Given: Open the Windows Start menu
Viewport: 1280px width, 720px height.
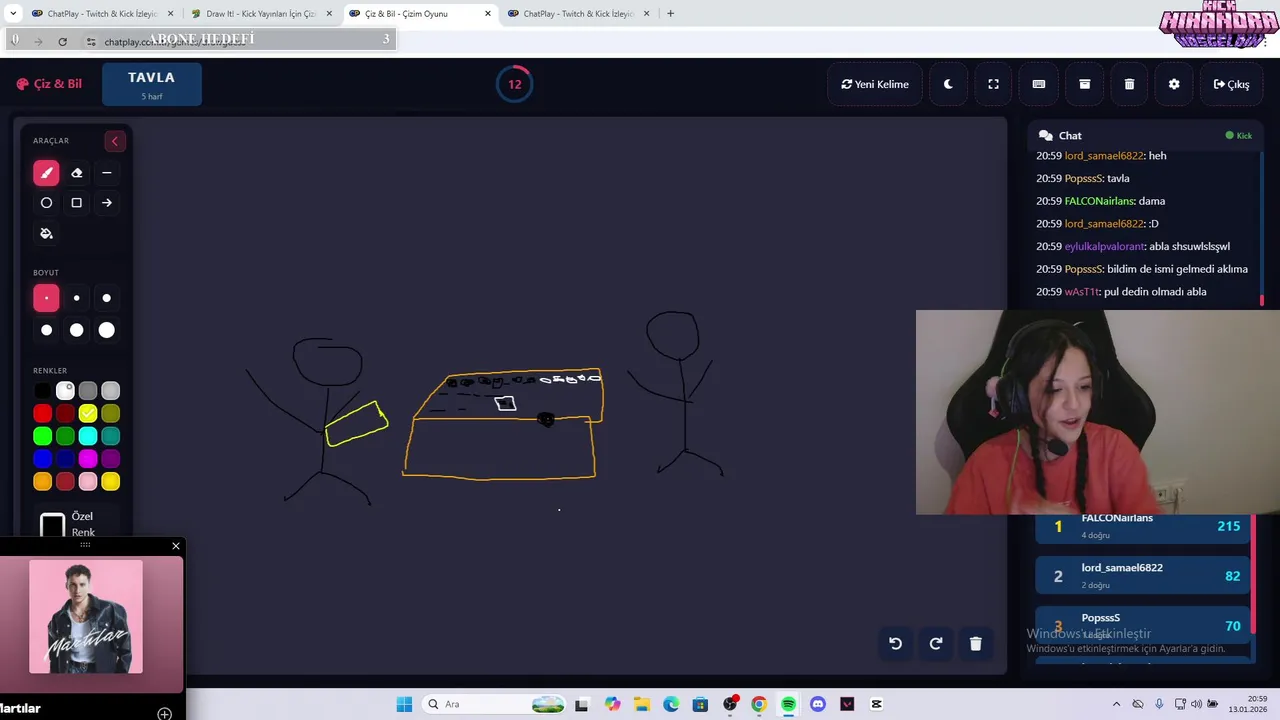Looking at the screenshot, I should pyautogui.click(x=404, y=704).
